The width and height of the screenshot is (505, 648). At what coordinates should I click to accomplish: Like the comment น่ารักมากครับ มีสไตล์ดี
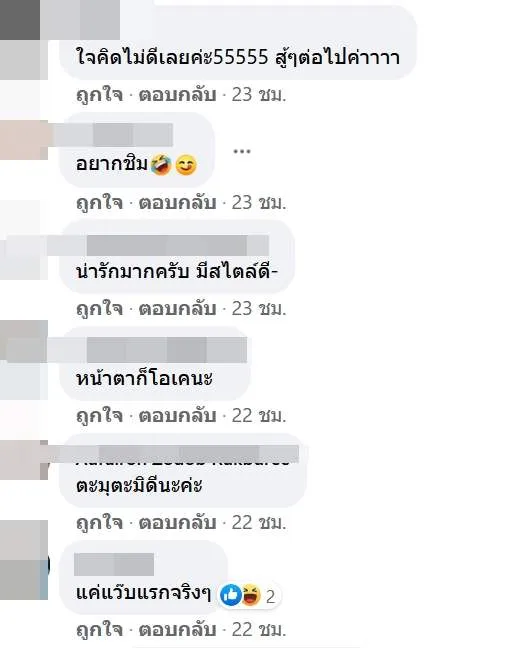100,309
